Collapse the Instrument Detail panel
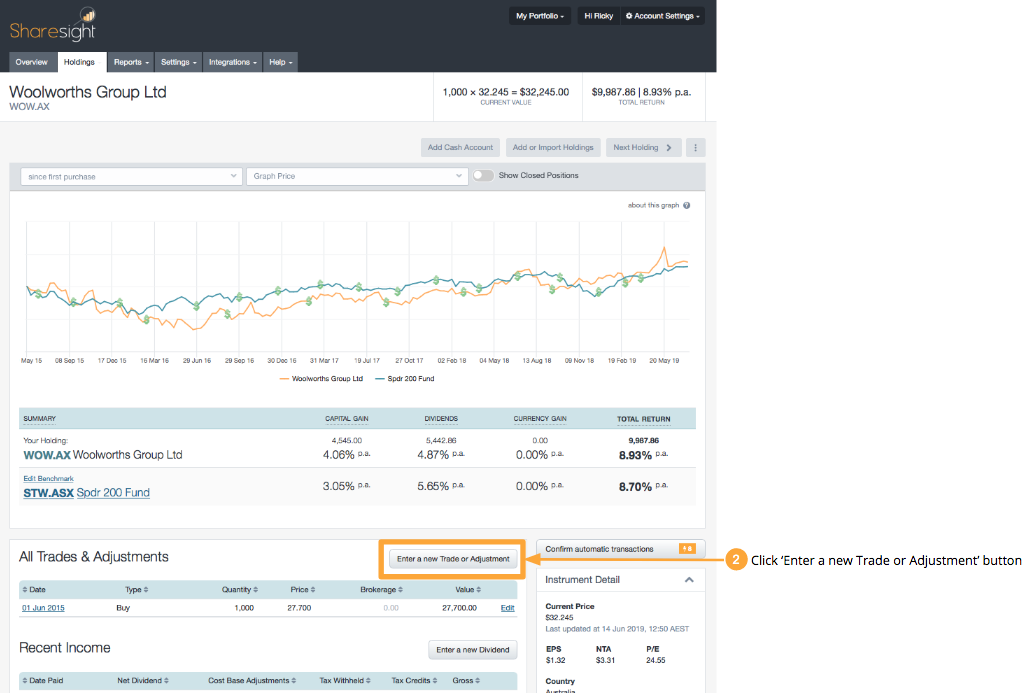The width and height of the screenshot is (1028, 697). coord(689,580)
